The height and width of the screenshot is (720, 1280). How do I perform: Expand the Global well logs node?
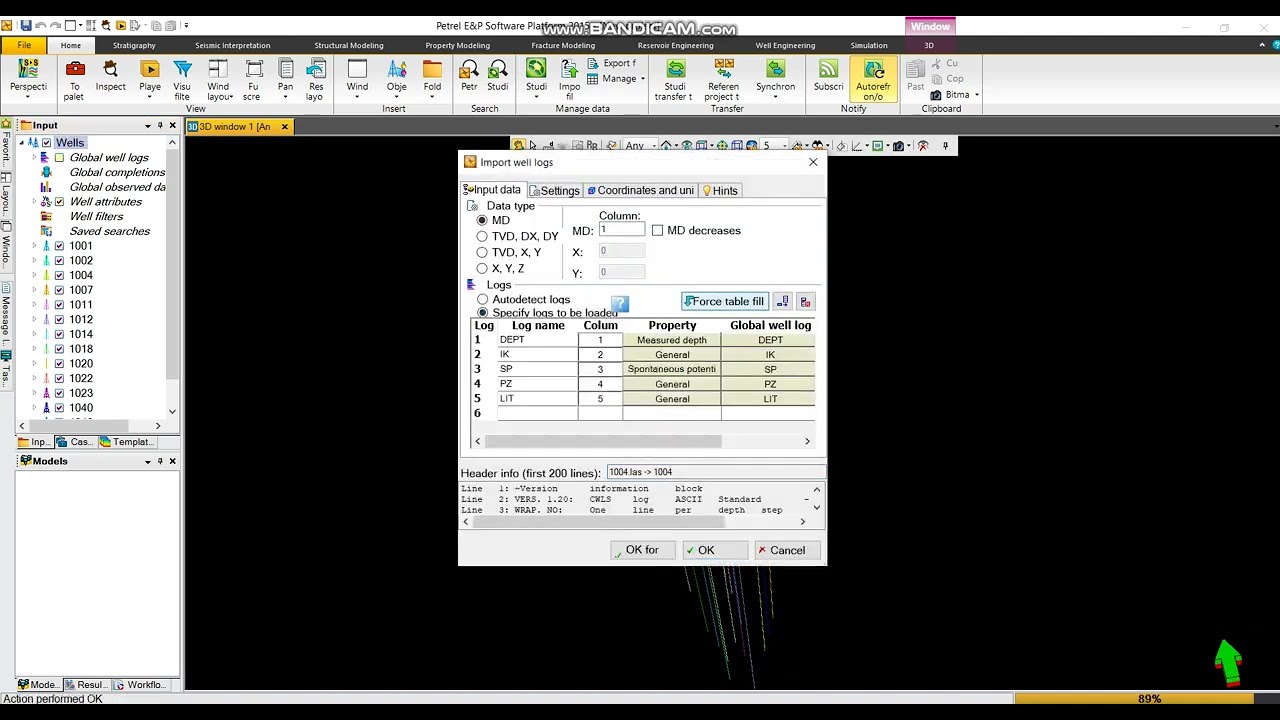34,158
